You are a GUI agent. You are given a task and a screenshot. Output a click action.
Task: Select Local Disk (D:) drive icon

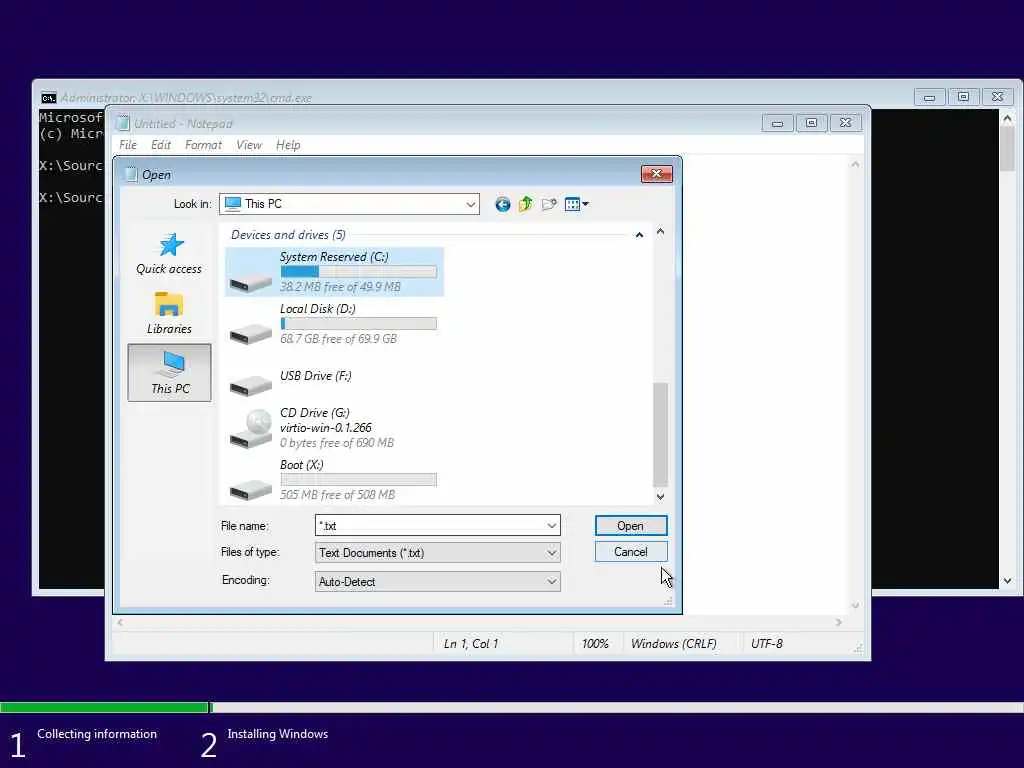pos(251,332)
